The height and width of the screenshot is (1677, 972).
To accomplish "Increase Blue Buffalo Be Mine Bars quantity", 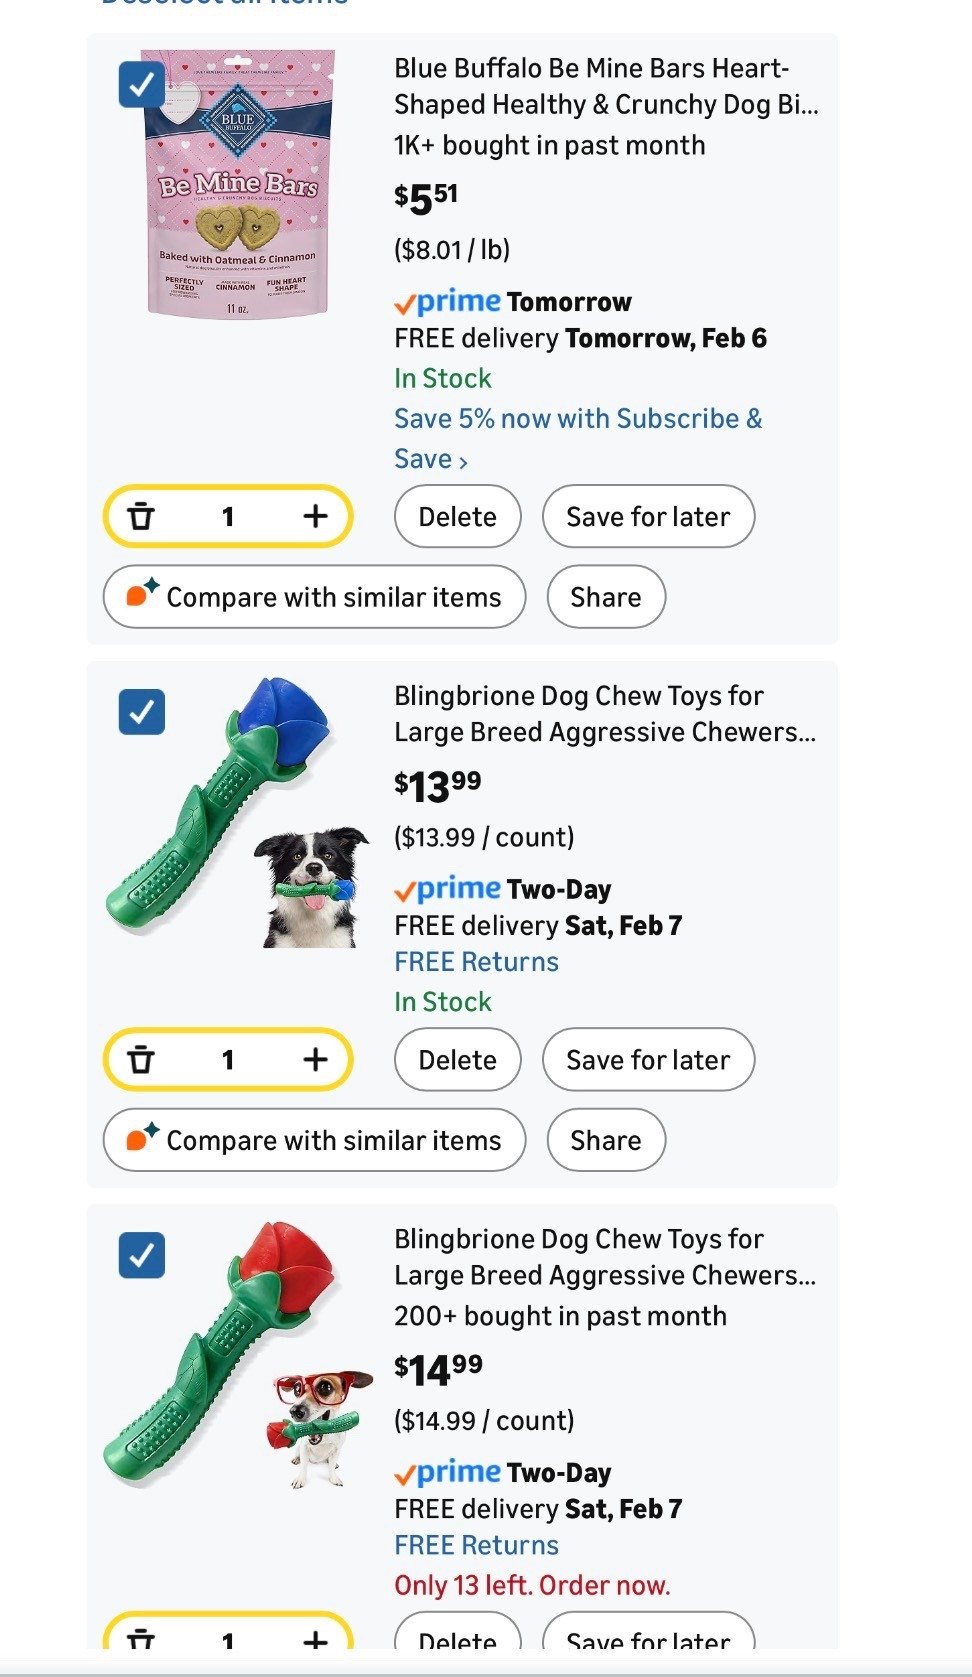I will 315,516.
